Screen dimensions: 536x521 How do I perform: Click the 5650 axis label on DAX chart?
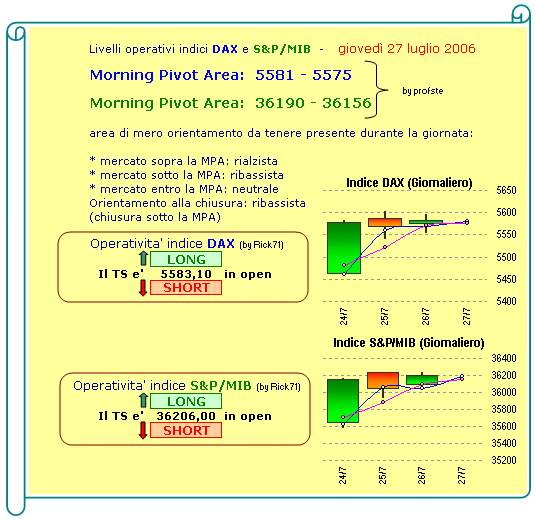(506, 190)
